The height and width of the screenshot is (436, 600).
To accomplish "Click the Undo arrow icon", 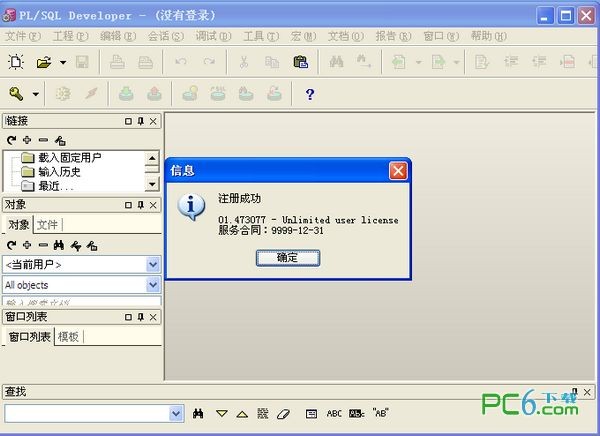I will point(181,62).
